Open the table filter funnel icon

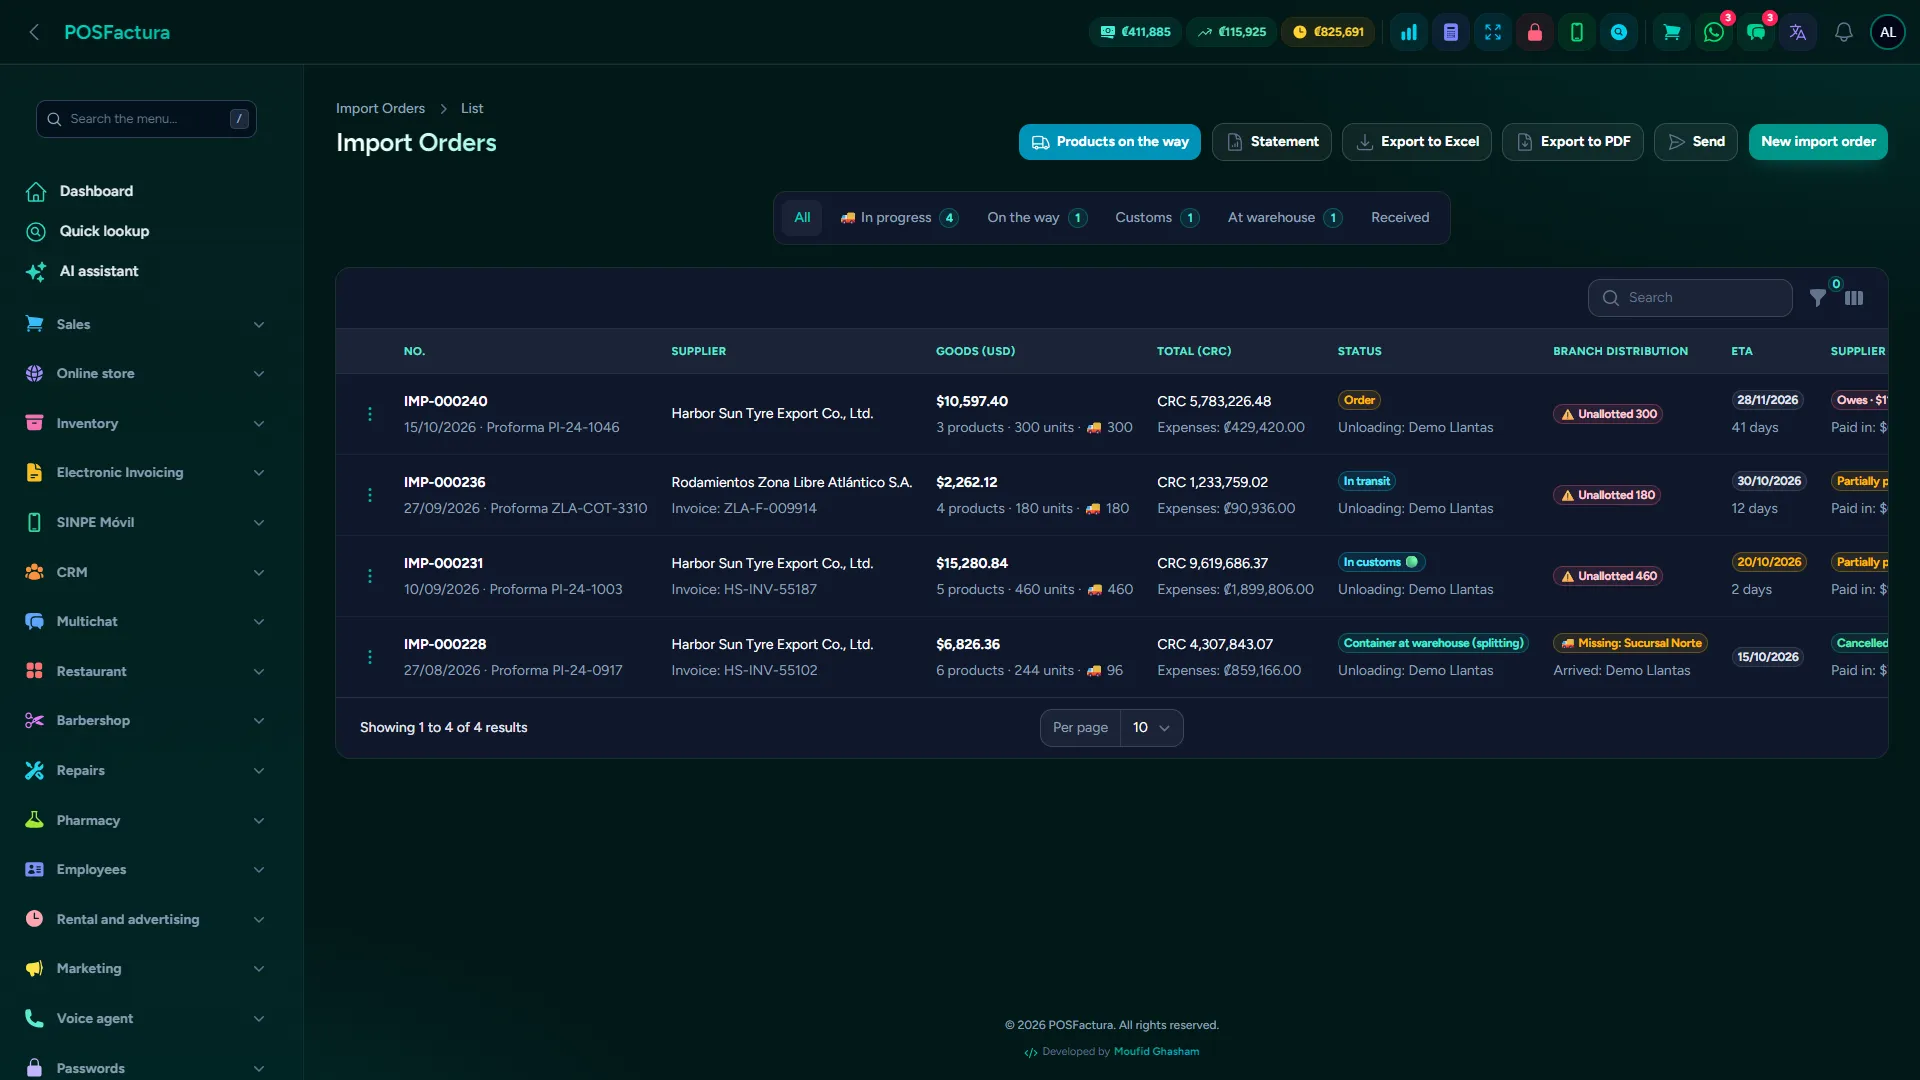click(1818, 298)
